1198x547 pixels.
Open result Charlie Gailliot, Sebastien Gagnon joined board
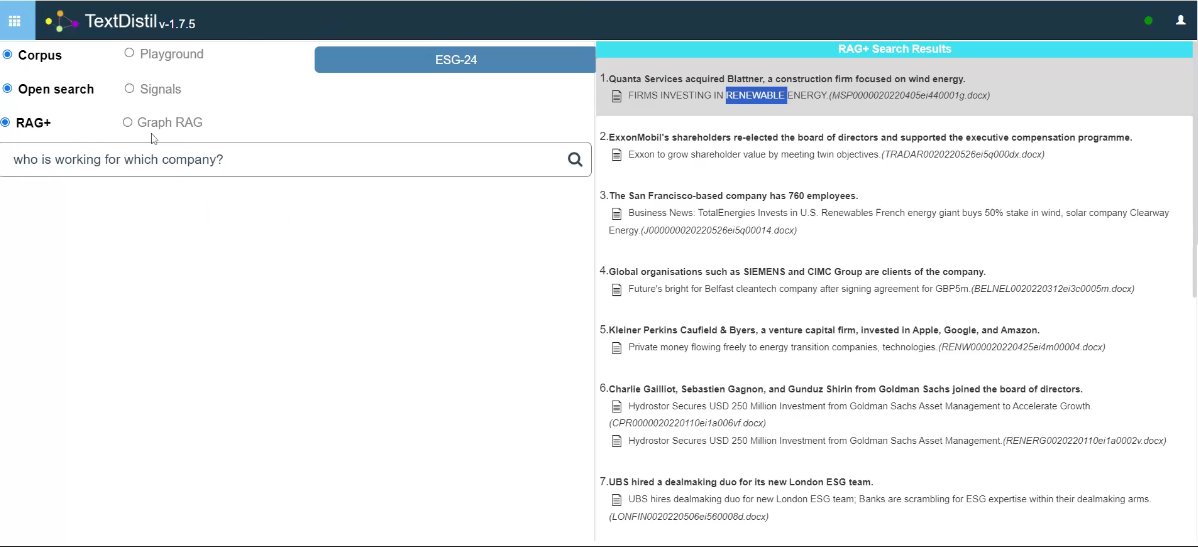click(x=845, y=389)
